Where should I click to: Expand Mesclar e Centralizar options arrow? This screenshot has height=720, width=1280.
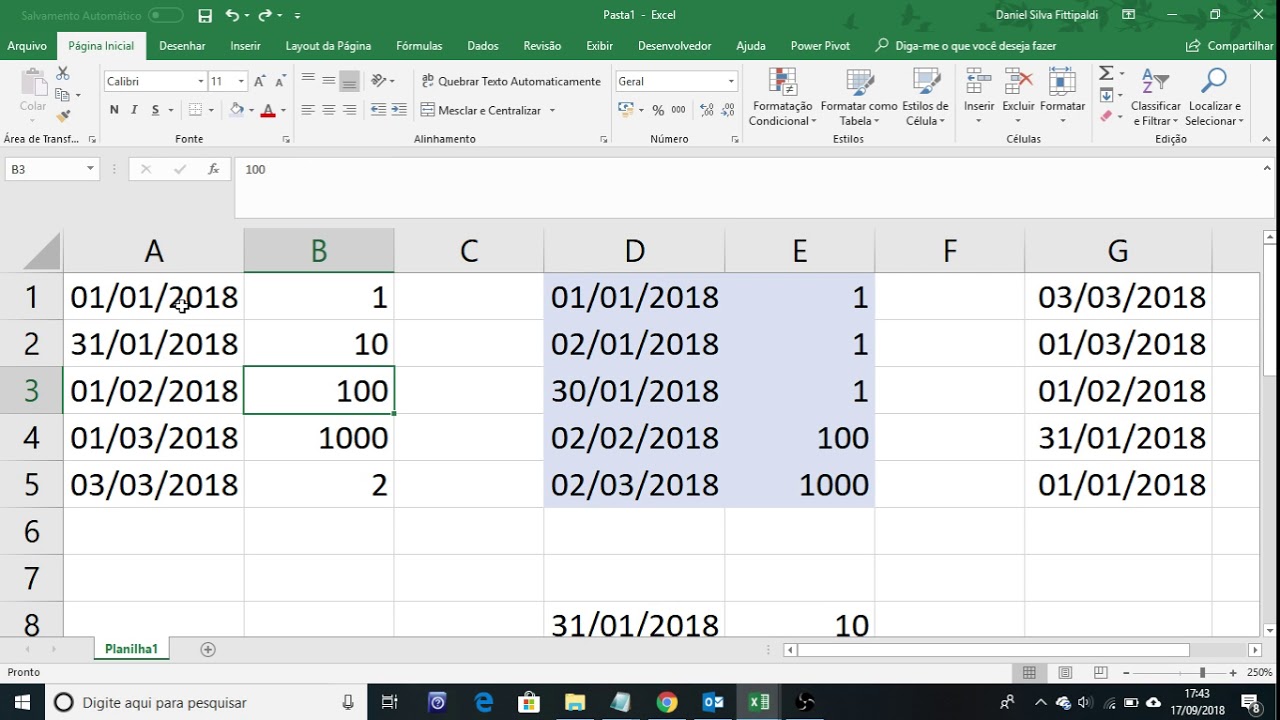[552, 110]
